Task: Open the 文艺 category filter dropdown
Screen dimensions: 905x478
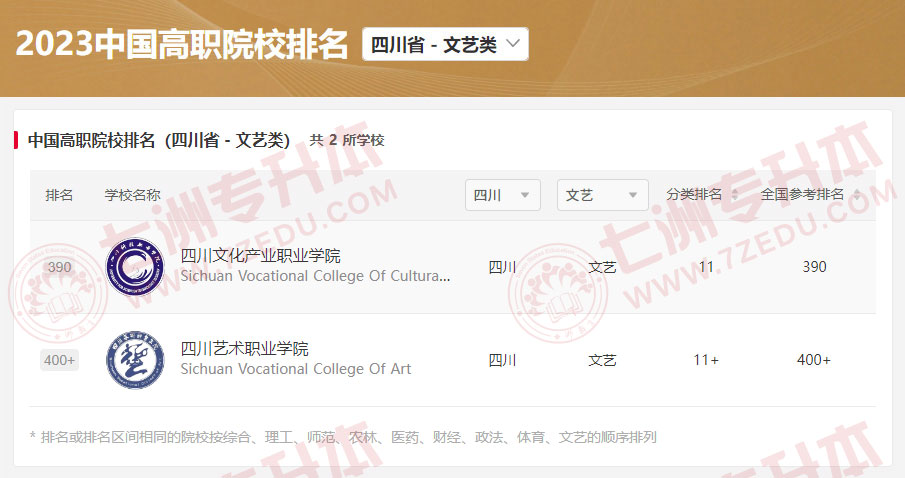Action: 603,195
